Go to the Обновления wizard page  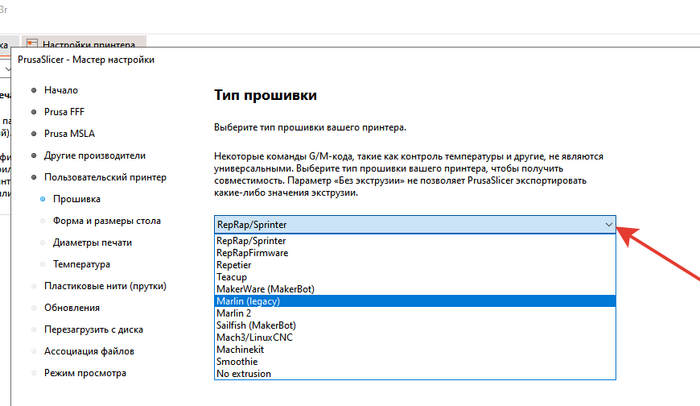click(71, 308)
